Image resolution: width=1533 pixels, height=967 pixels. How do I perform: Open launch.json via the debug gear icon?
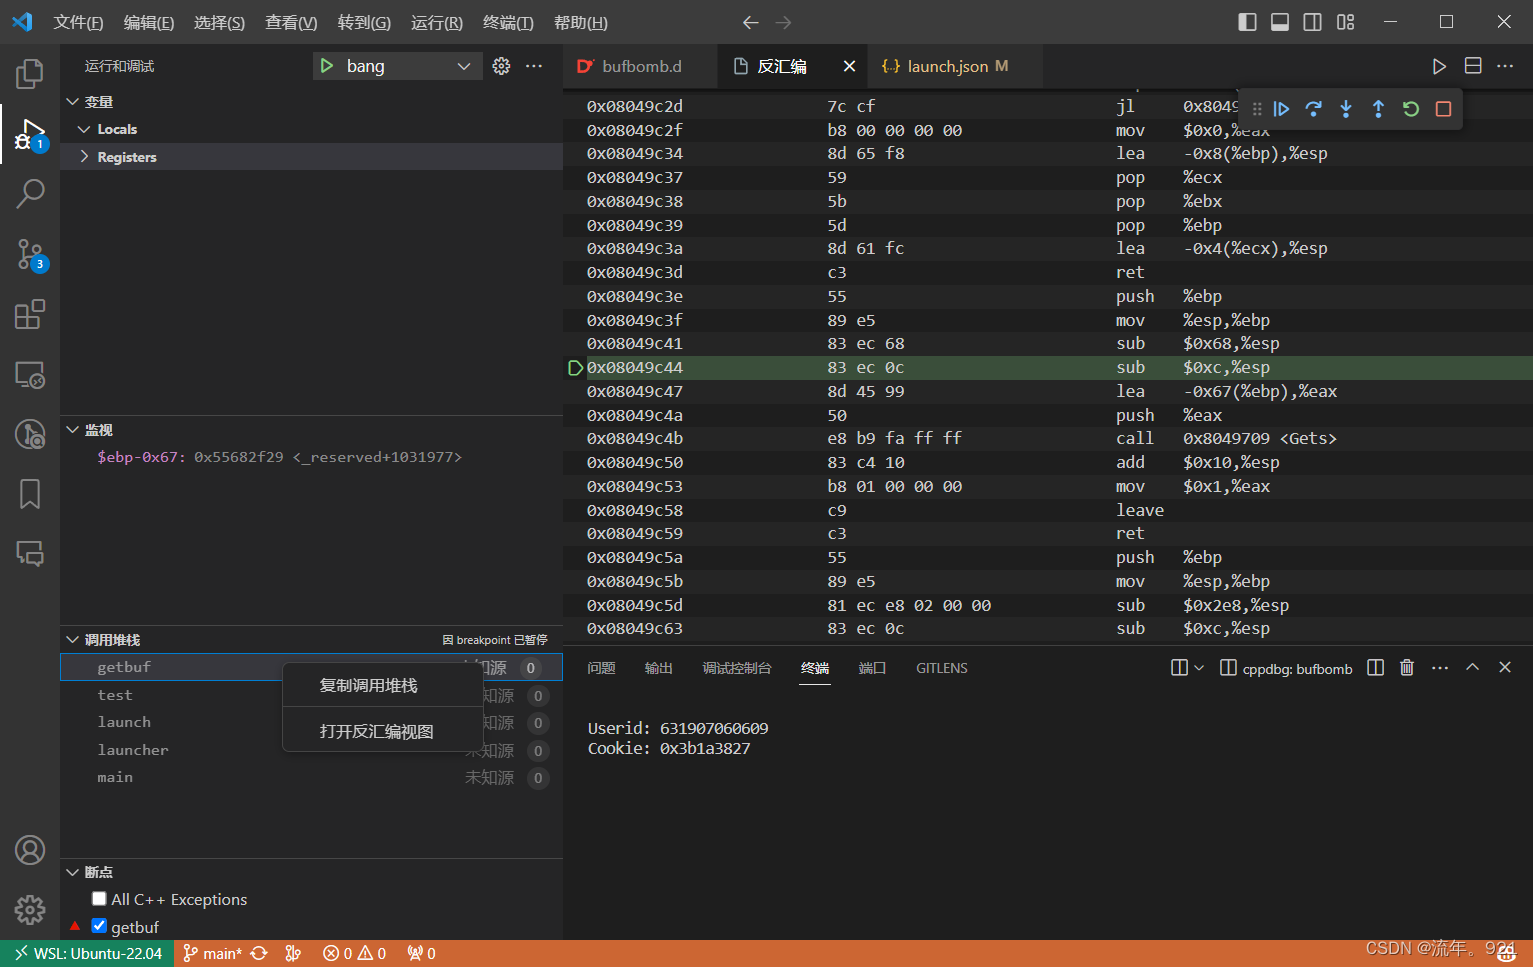pyautogui.click(x=501, y=66)
